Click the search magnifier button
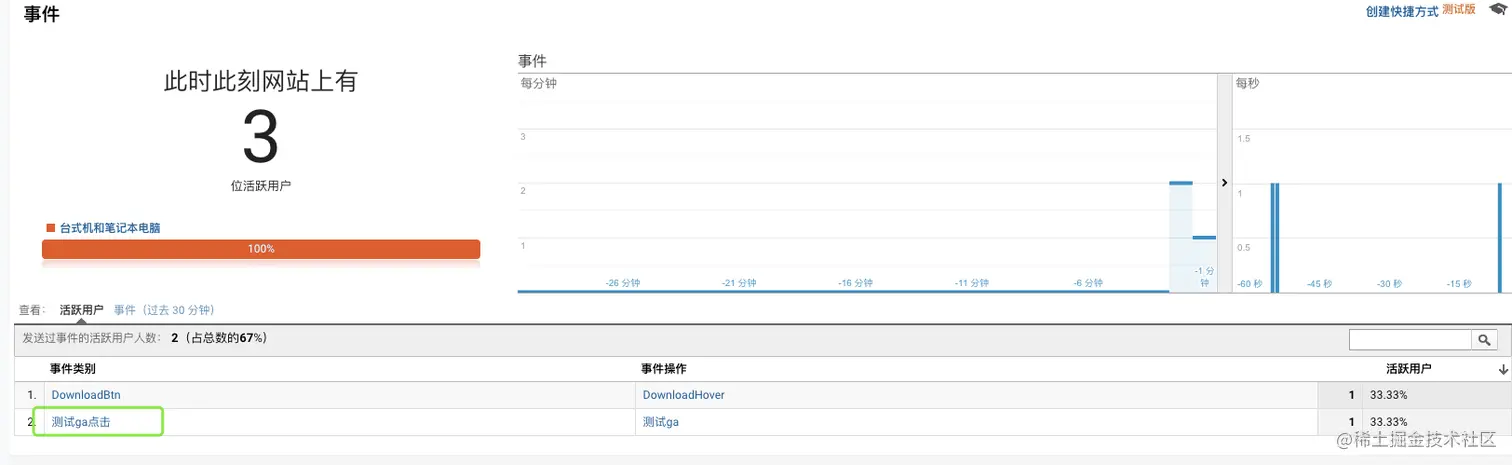 pos(1484,341)
